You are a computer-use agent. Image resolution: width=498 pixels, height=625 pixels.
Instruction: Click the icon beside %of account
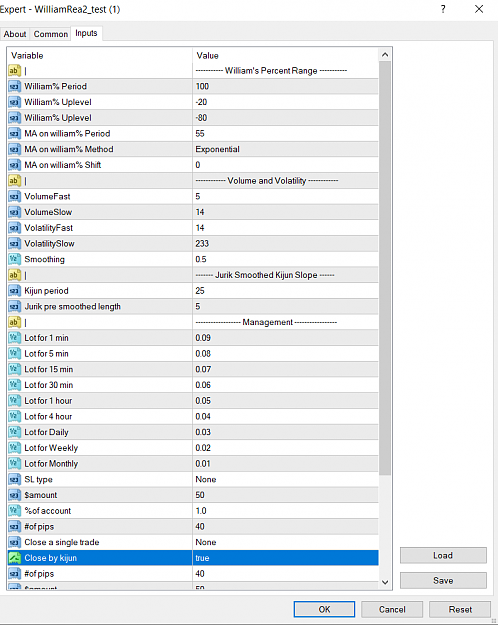(14, 511)
